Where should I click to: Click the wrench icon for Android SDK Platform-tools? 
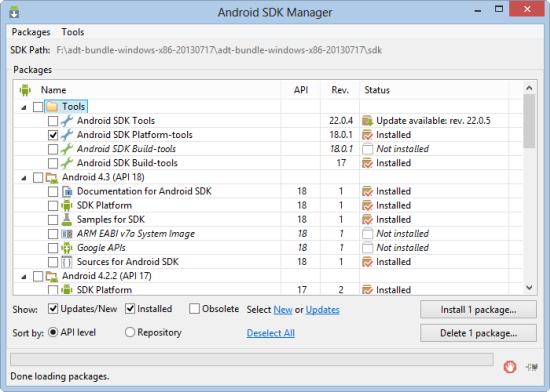(67, 135)
